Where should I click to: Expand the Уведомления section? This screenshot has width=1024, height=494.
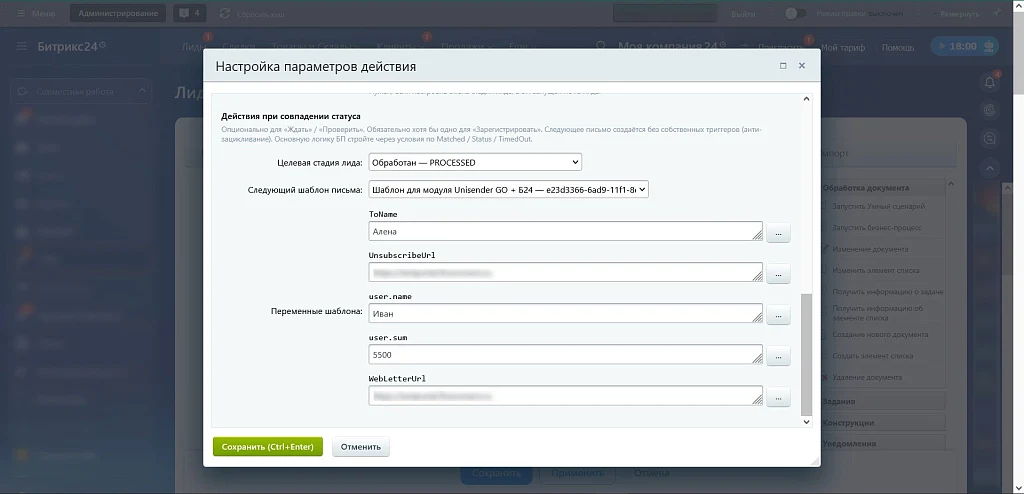click(883, 444)
